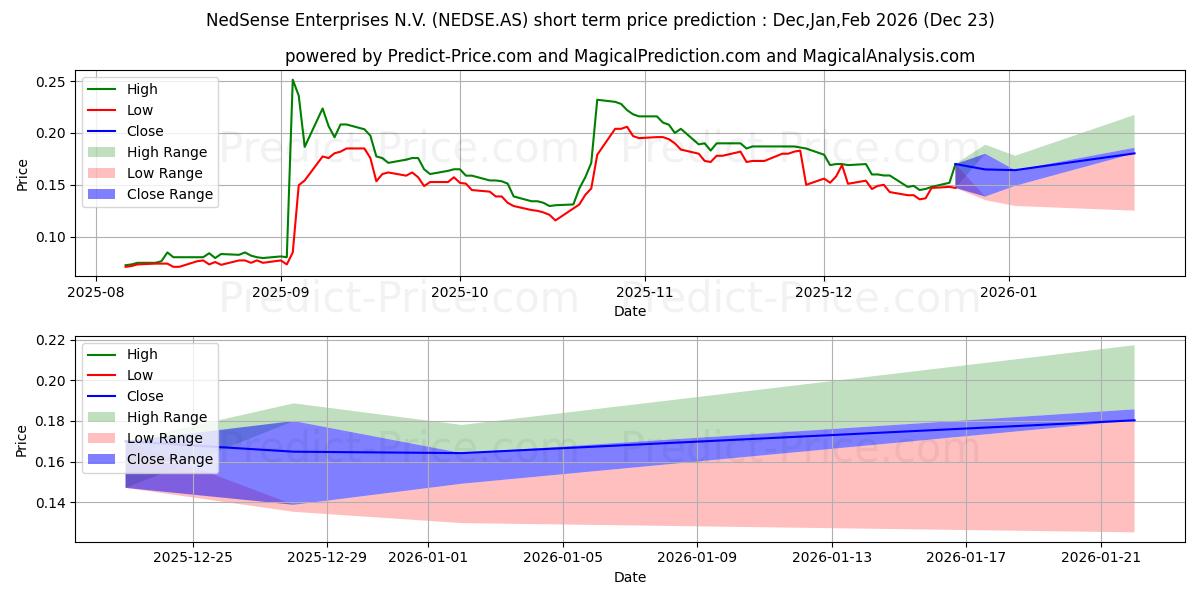Click the High Range swatch in bottom legend

coord(104,417)
